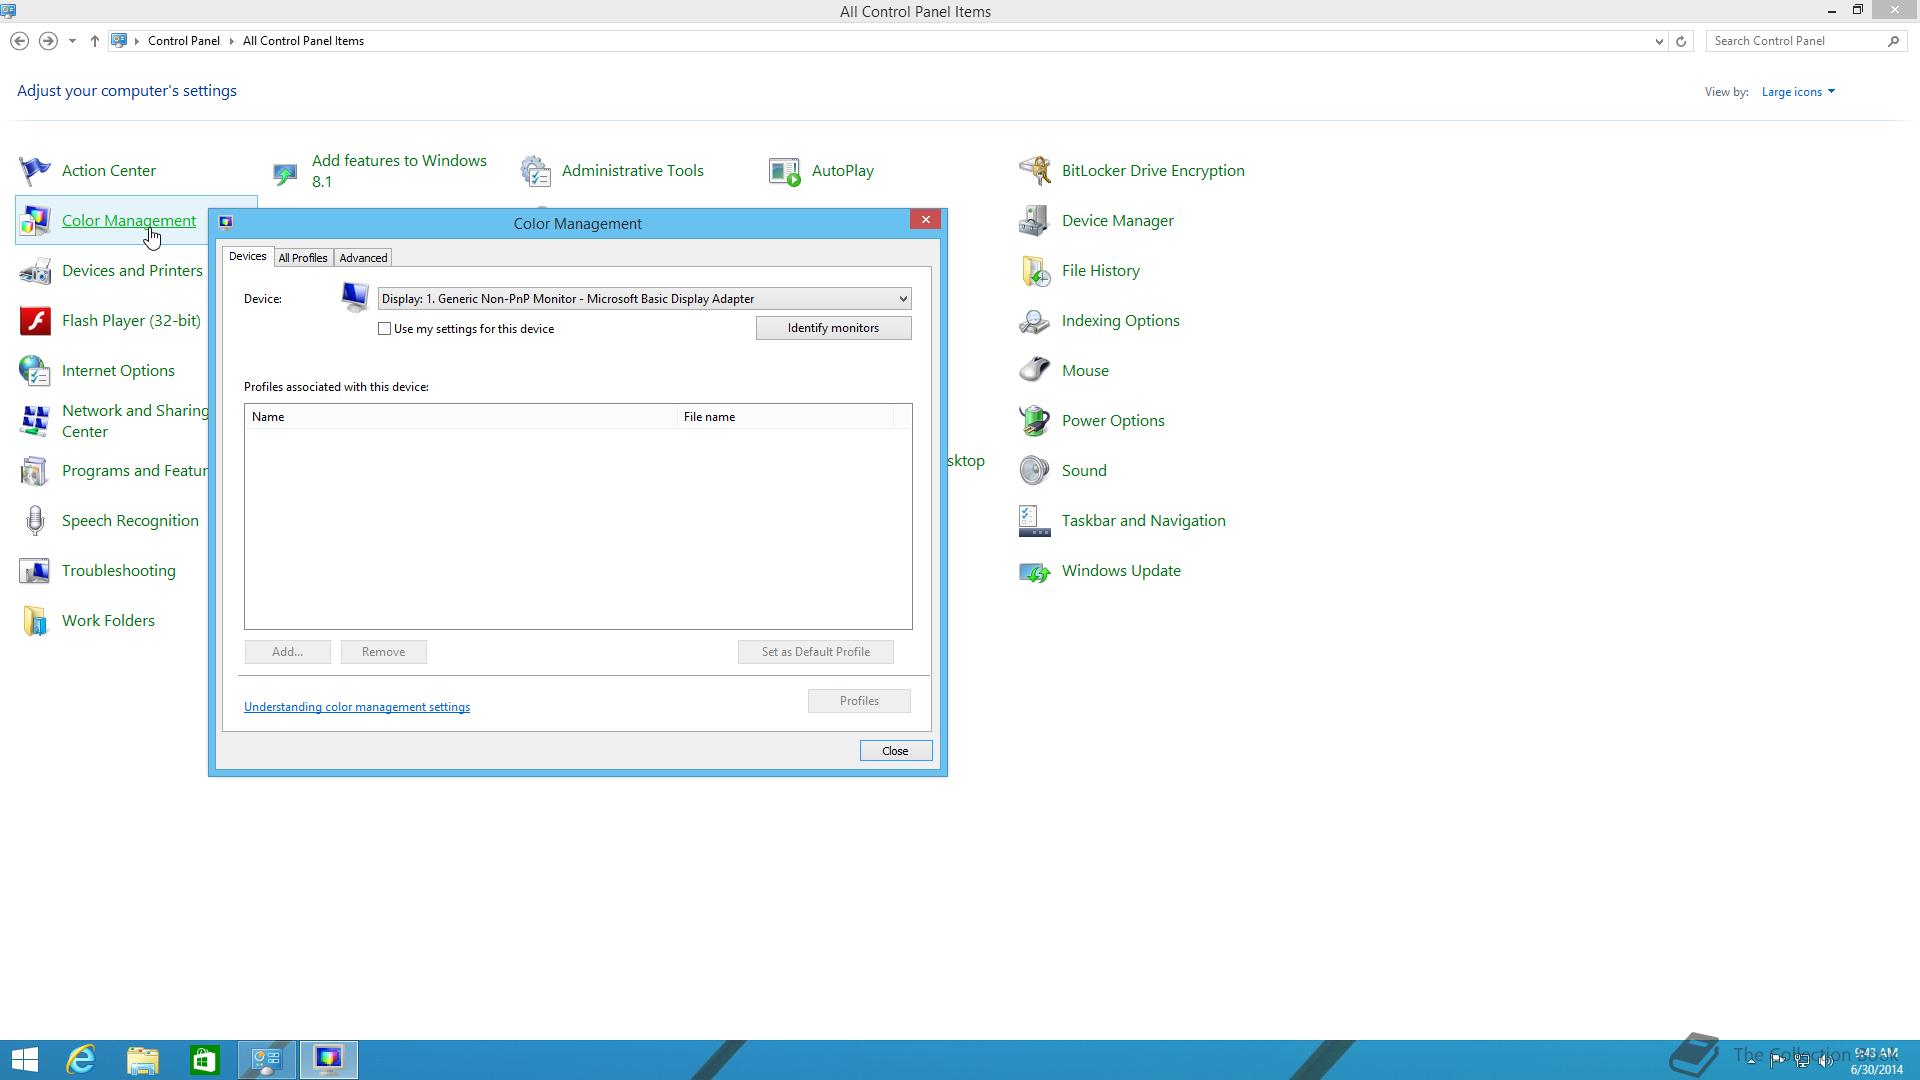The image size is (1920, 1080).
Task: Open Power Options icon
Action: coord(1035,421)
